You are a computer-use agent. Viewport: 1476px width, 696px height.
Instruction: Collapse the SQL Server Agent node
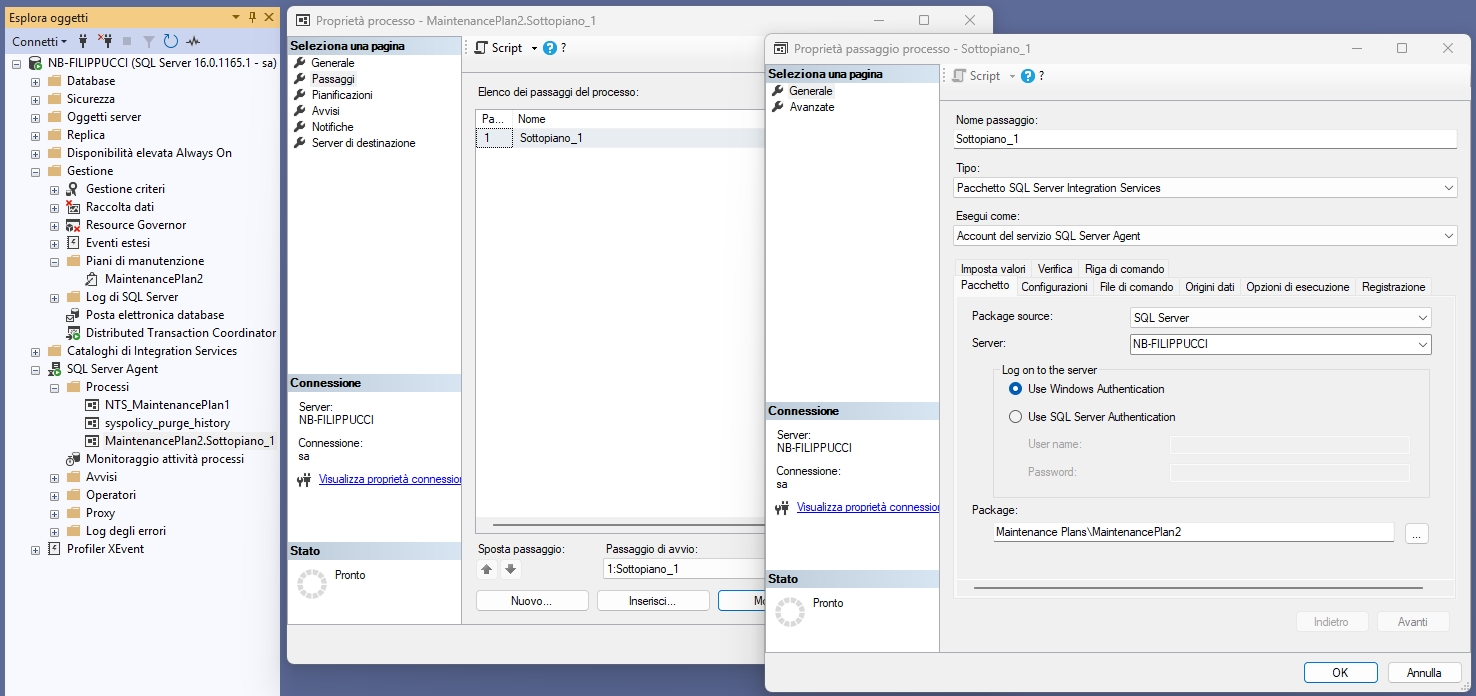coord(36,369)
